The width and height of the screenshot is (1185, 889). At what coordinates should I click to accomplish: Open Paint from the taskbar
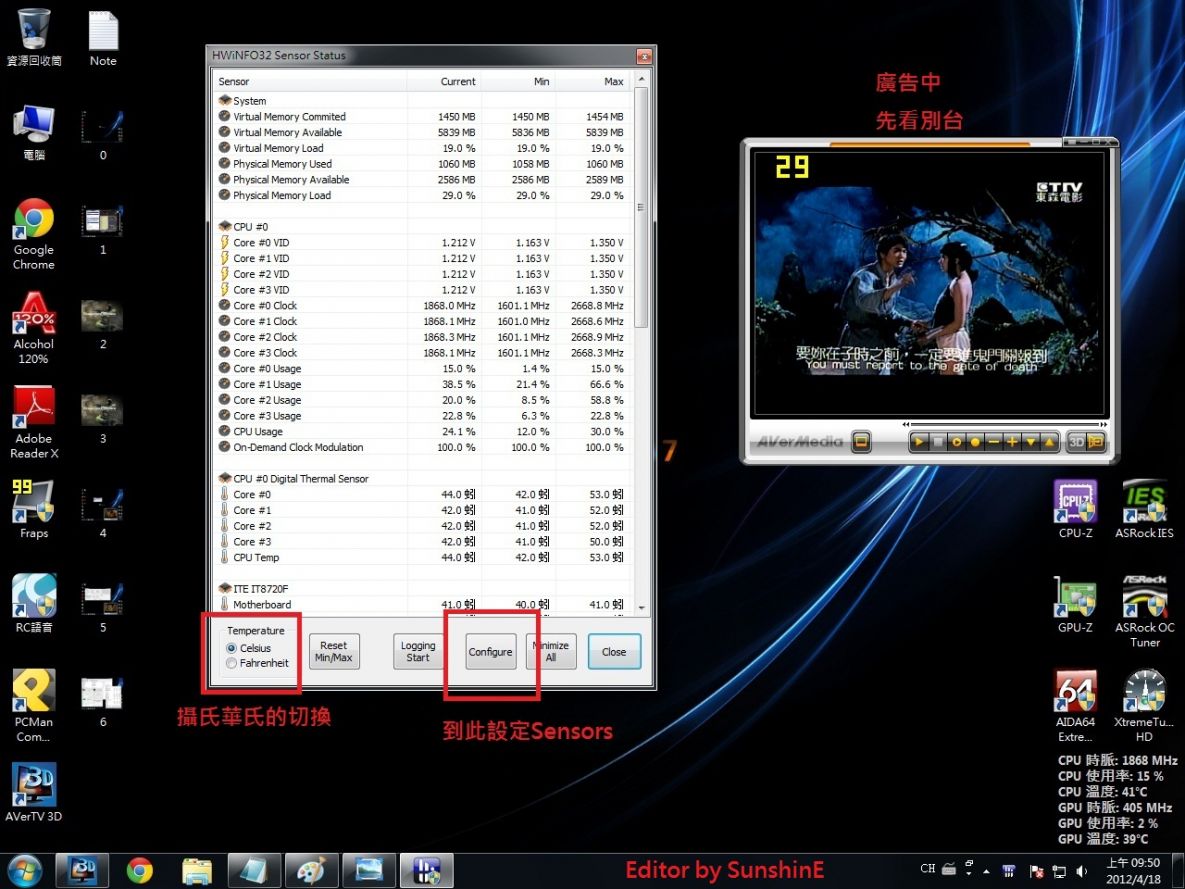[311, 871]
